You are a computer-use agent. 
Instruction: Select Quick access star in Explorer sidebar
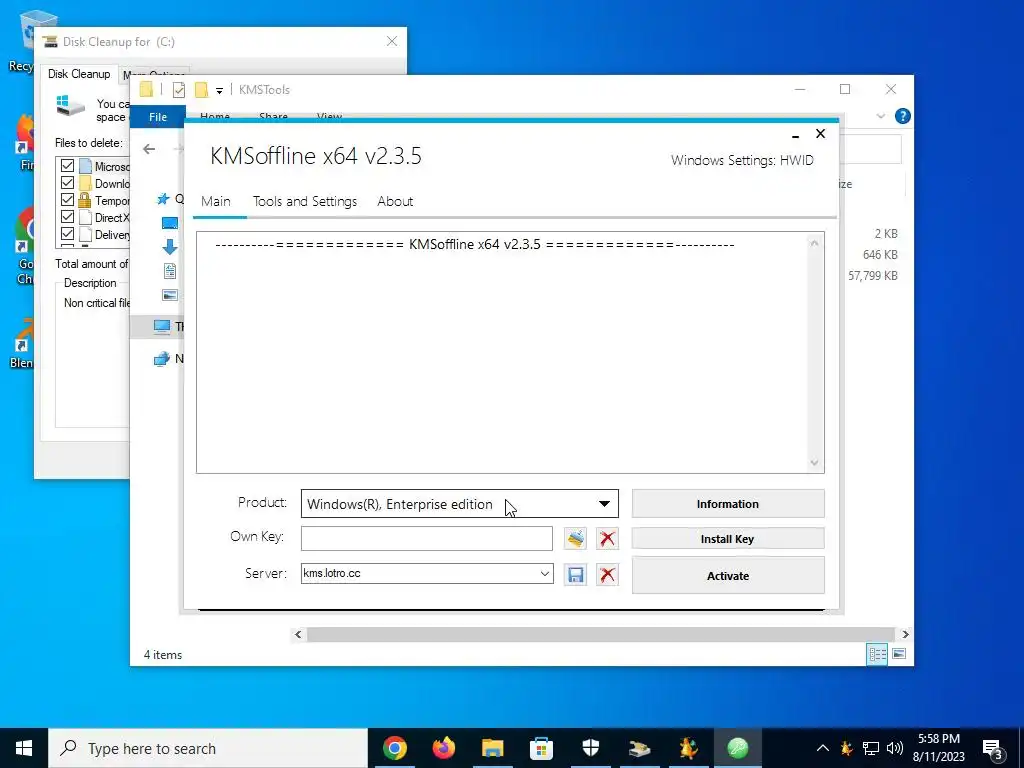(163, 199)
